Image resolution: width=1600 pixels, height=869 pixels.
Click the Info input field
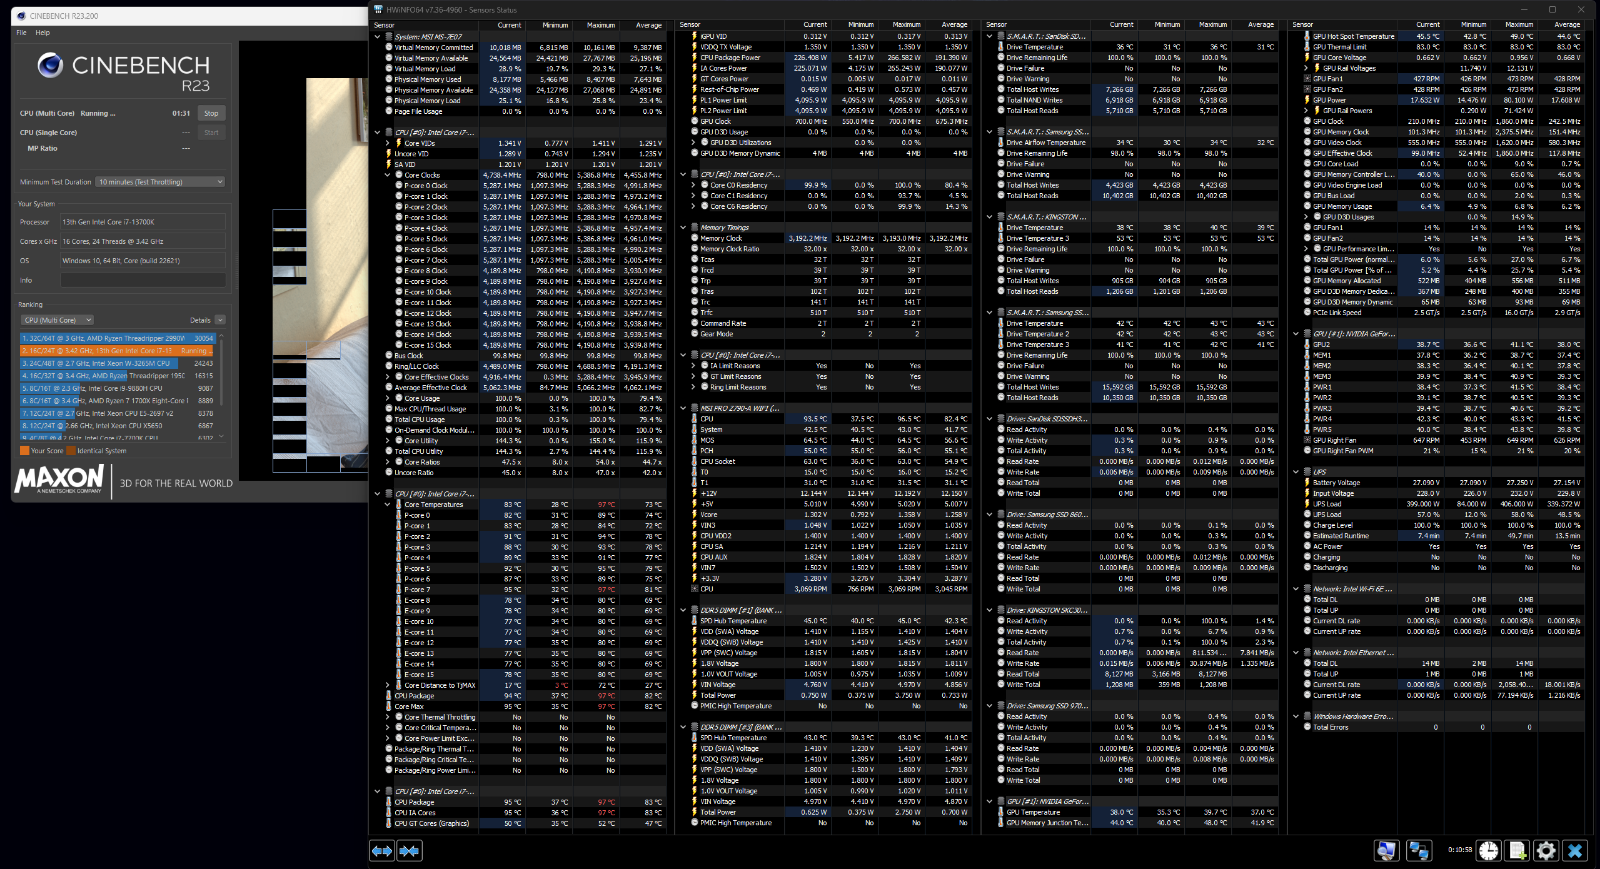tap(142, 280)
